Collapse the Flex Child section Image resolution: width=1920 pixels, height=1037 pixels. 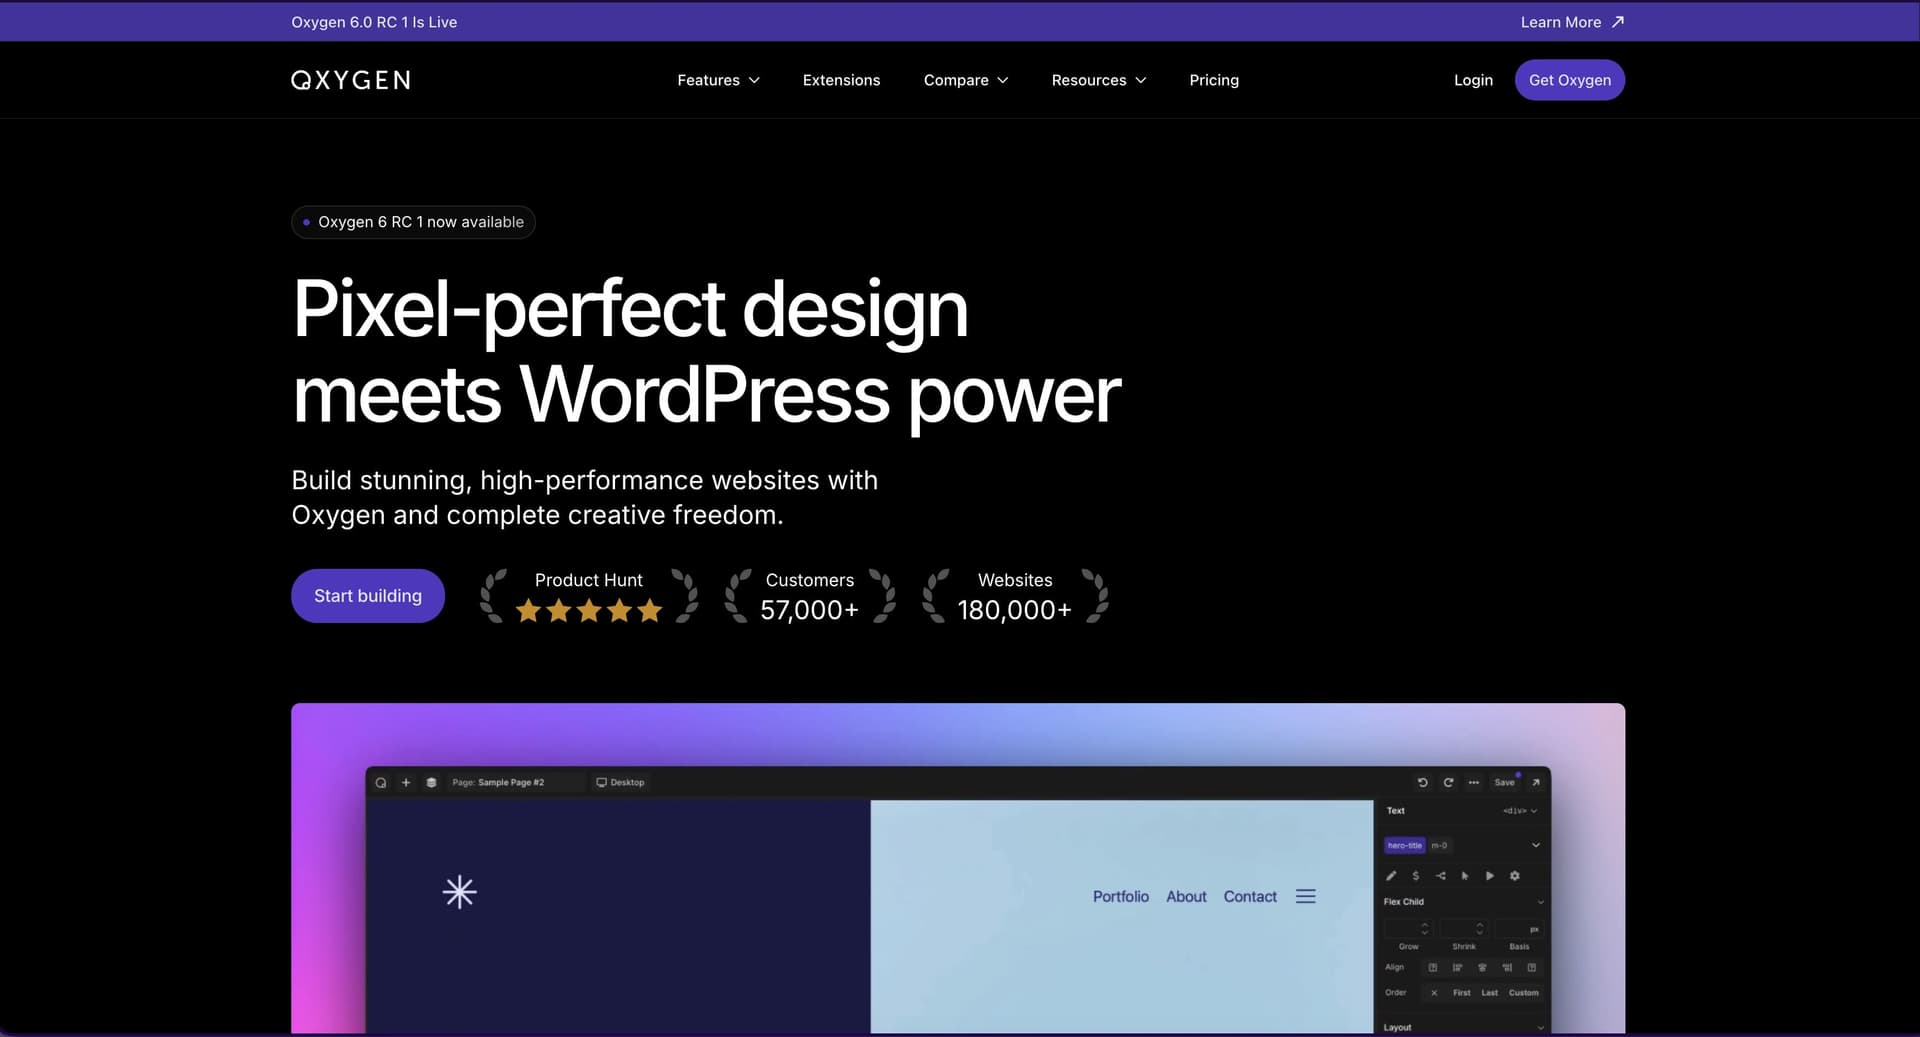coord(1540,902)
